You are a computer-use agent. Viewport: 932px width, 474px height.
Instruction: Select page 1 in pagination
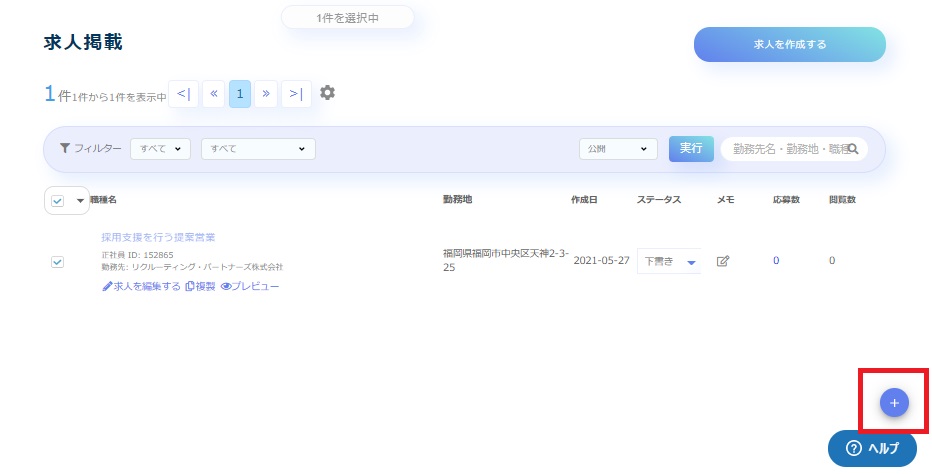click(240, 94)
